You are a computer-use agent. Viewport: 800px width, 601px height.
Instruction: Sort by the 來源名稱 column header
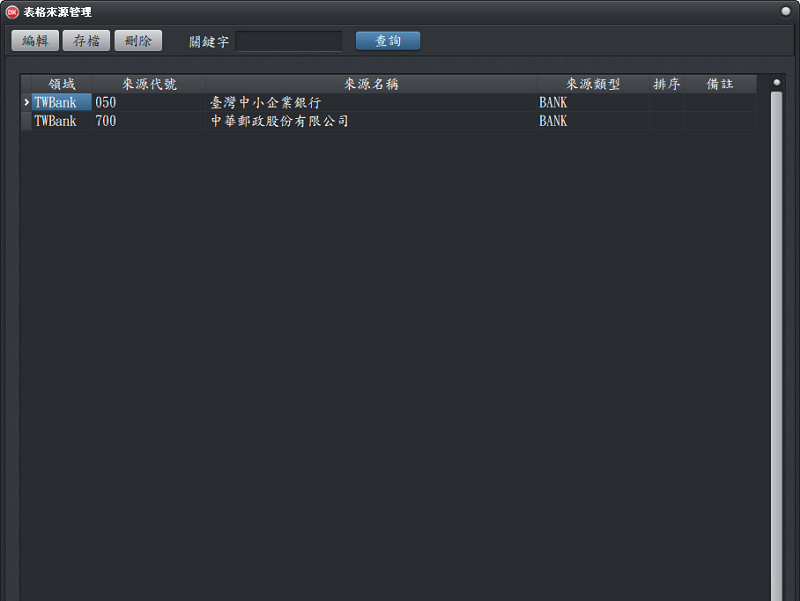point(371,84)
